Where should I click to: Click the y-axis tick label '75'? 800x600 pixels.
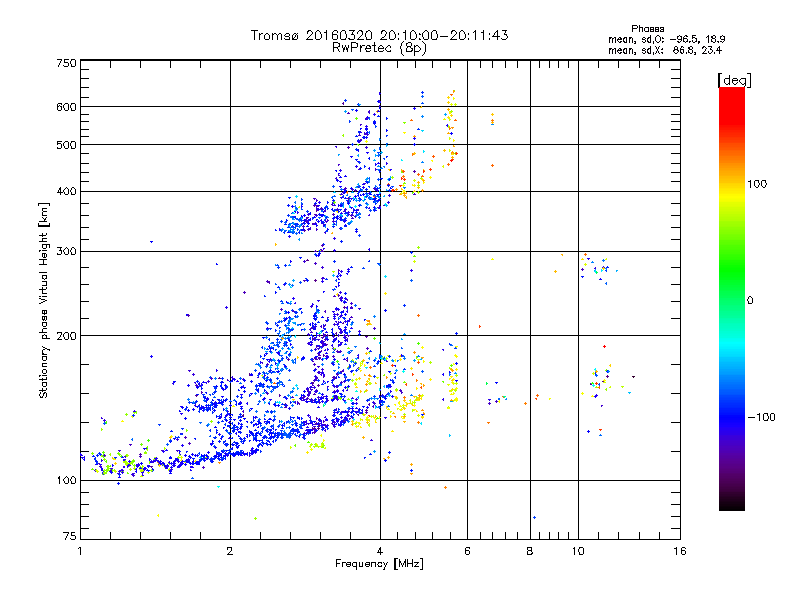(x=70, y=536)
